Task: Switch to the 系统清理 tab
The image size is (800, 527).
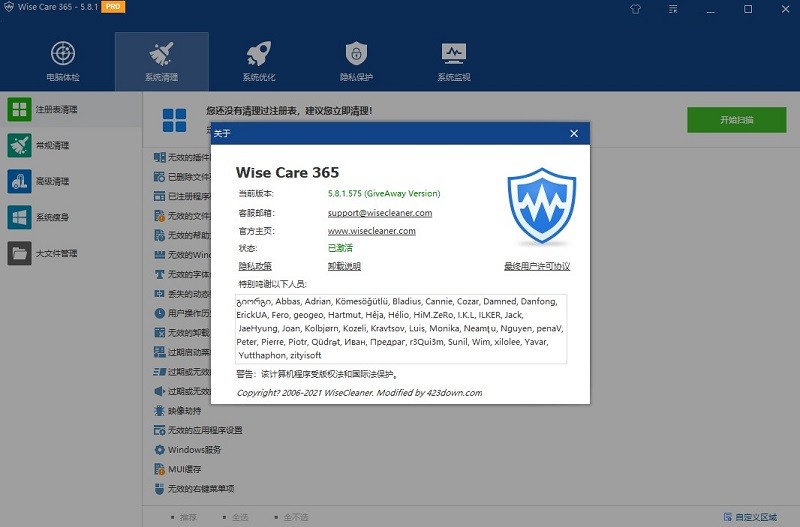Action: click(161, 61)
